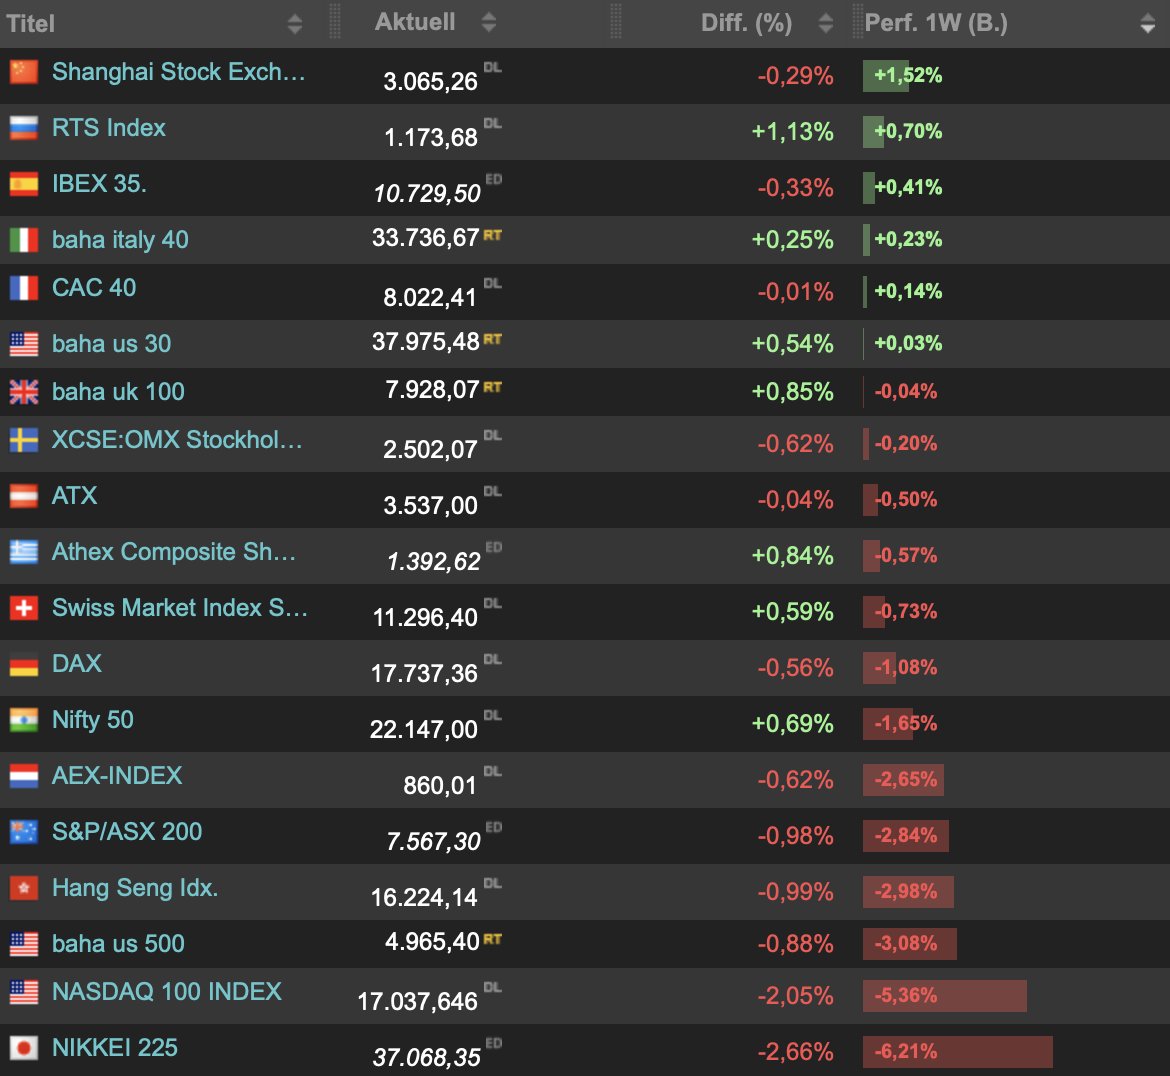Click the Sweden flag beside OMX Stockholm
This screenshot has width=1170, height=1076.
pos(24,440)
